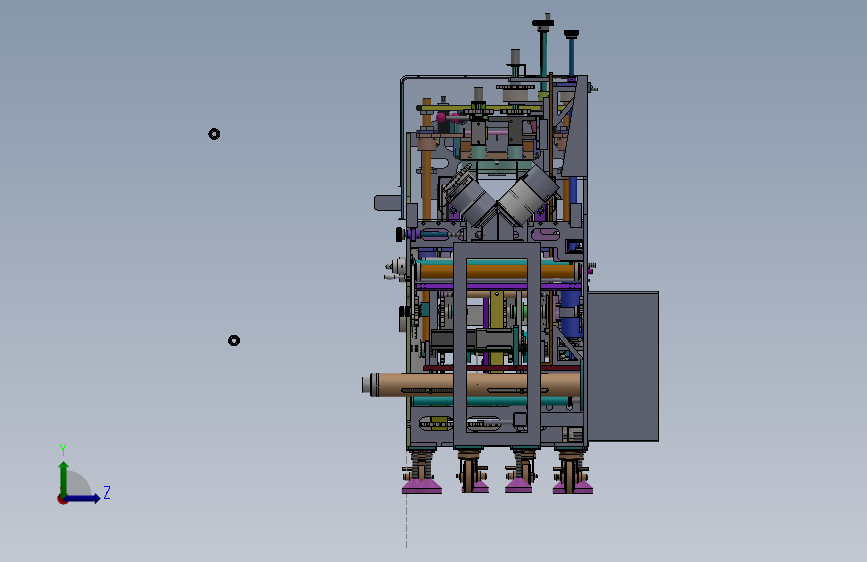Viewport: 867px width, 562px height.
Task: Select the large gray cabinet box beside the machine
Action: 623,366
